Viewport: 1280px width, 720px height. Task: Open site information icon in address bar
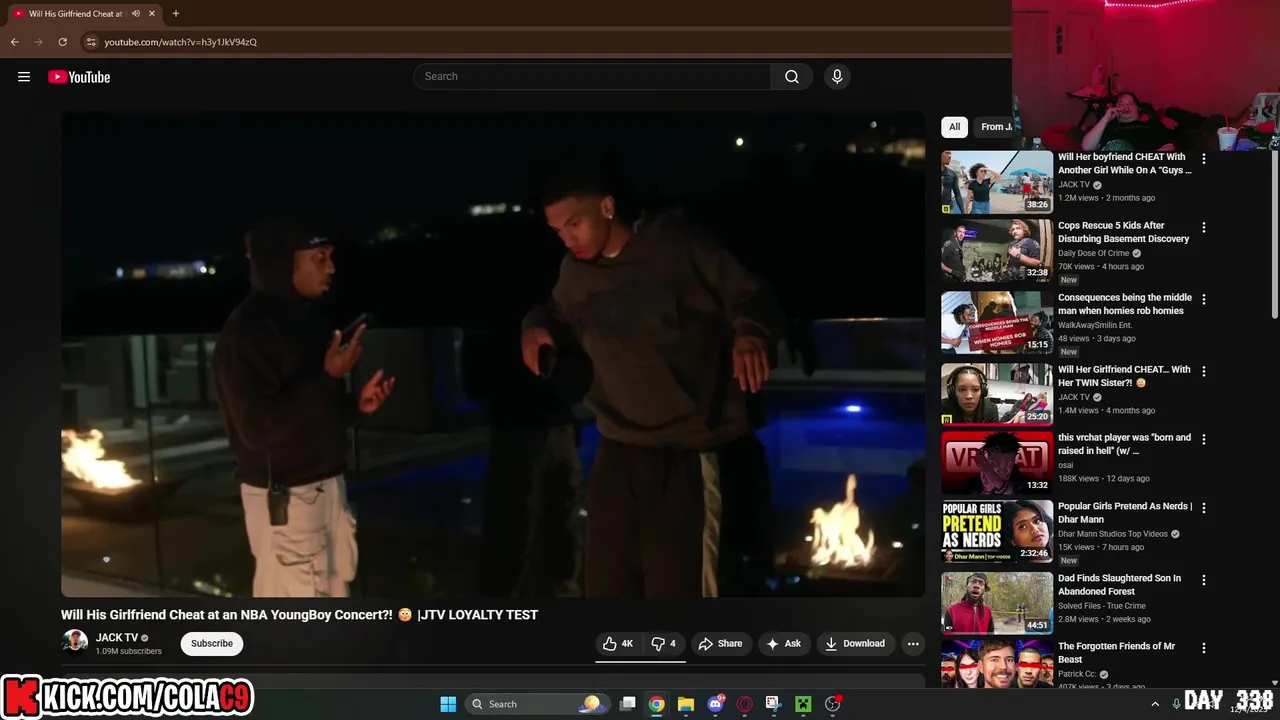click(x=91, y=42)
